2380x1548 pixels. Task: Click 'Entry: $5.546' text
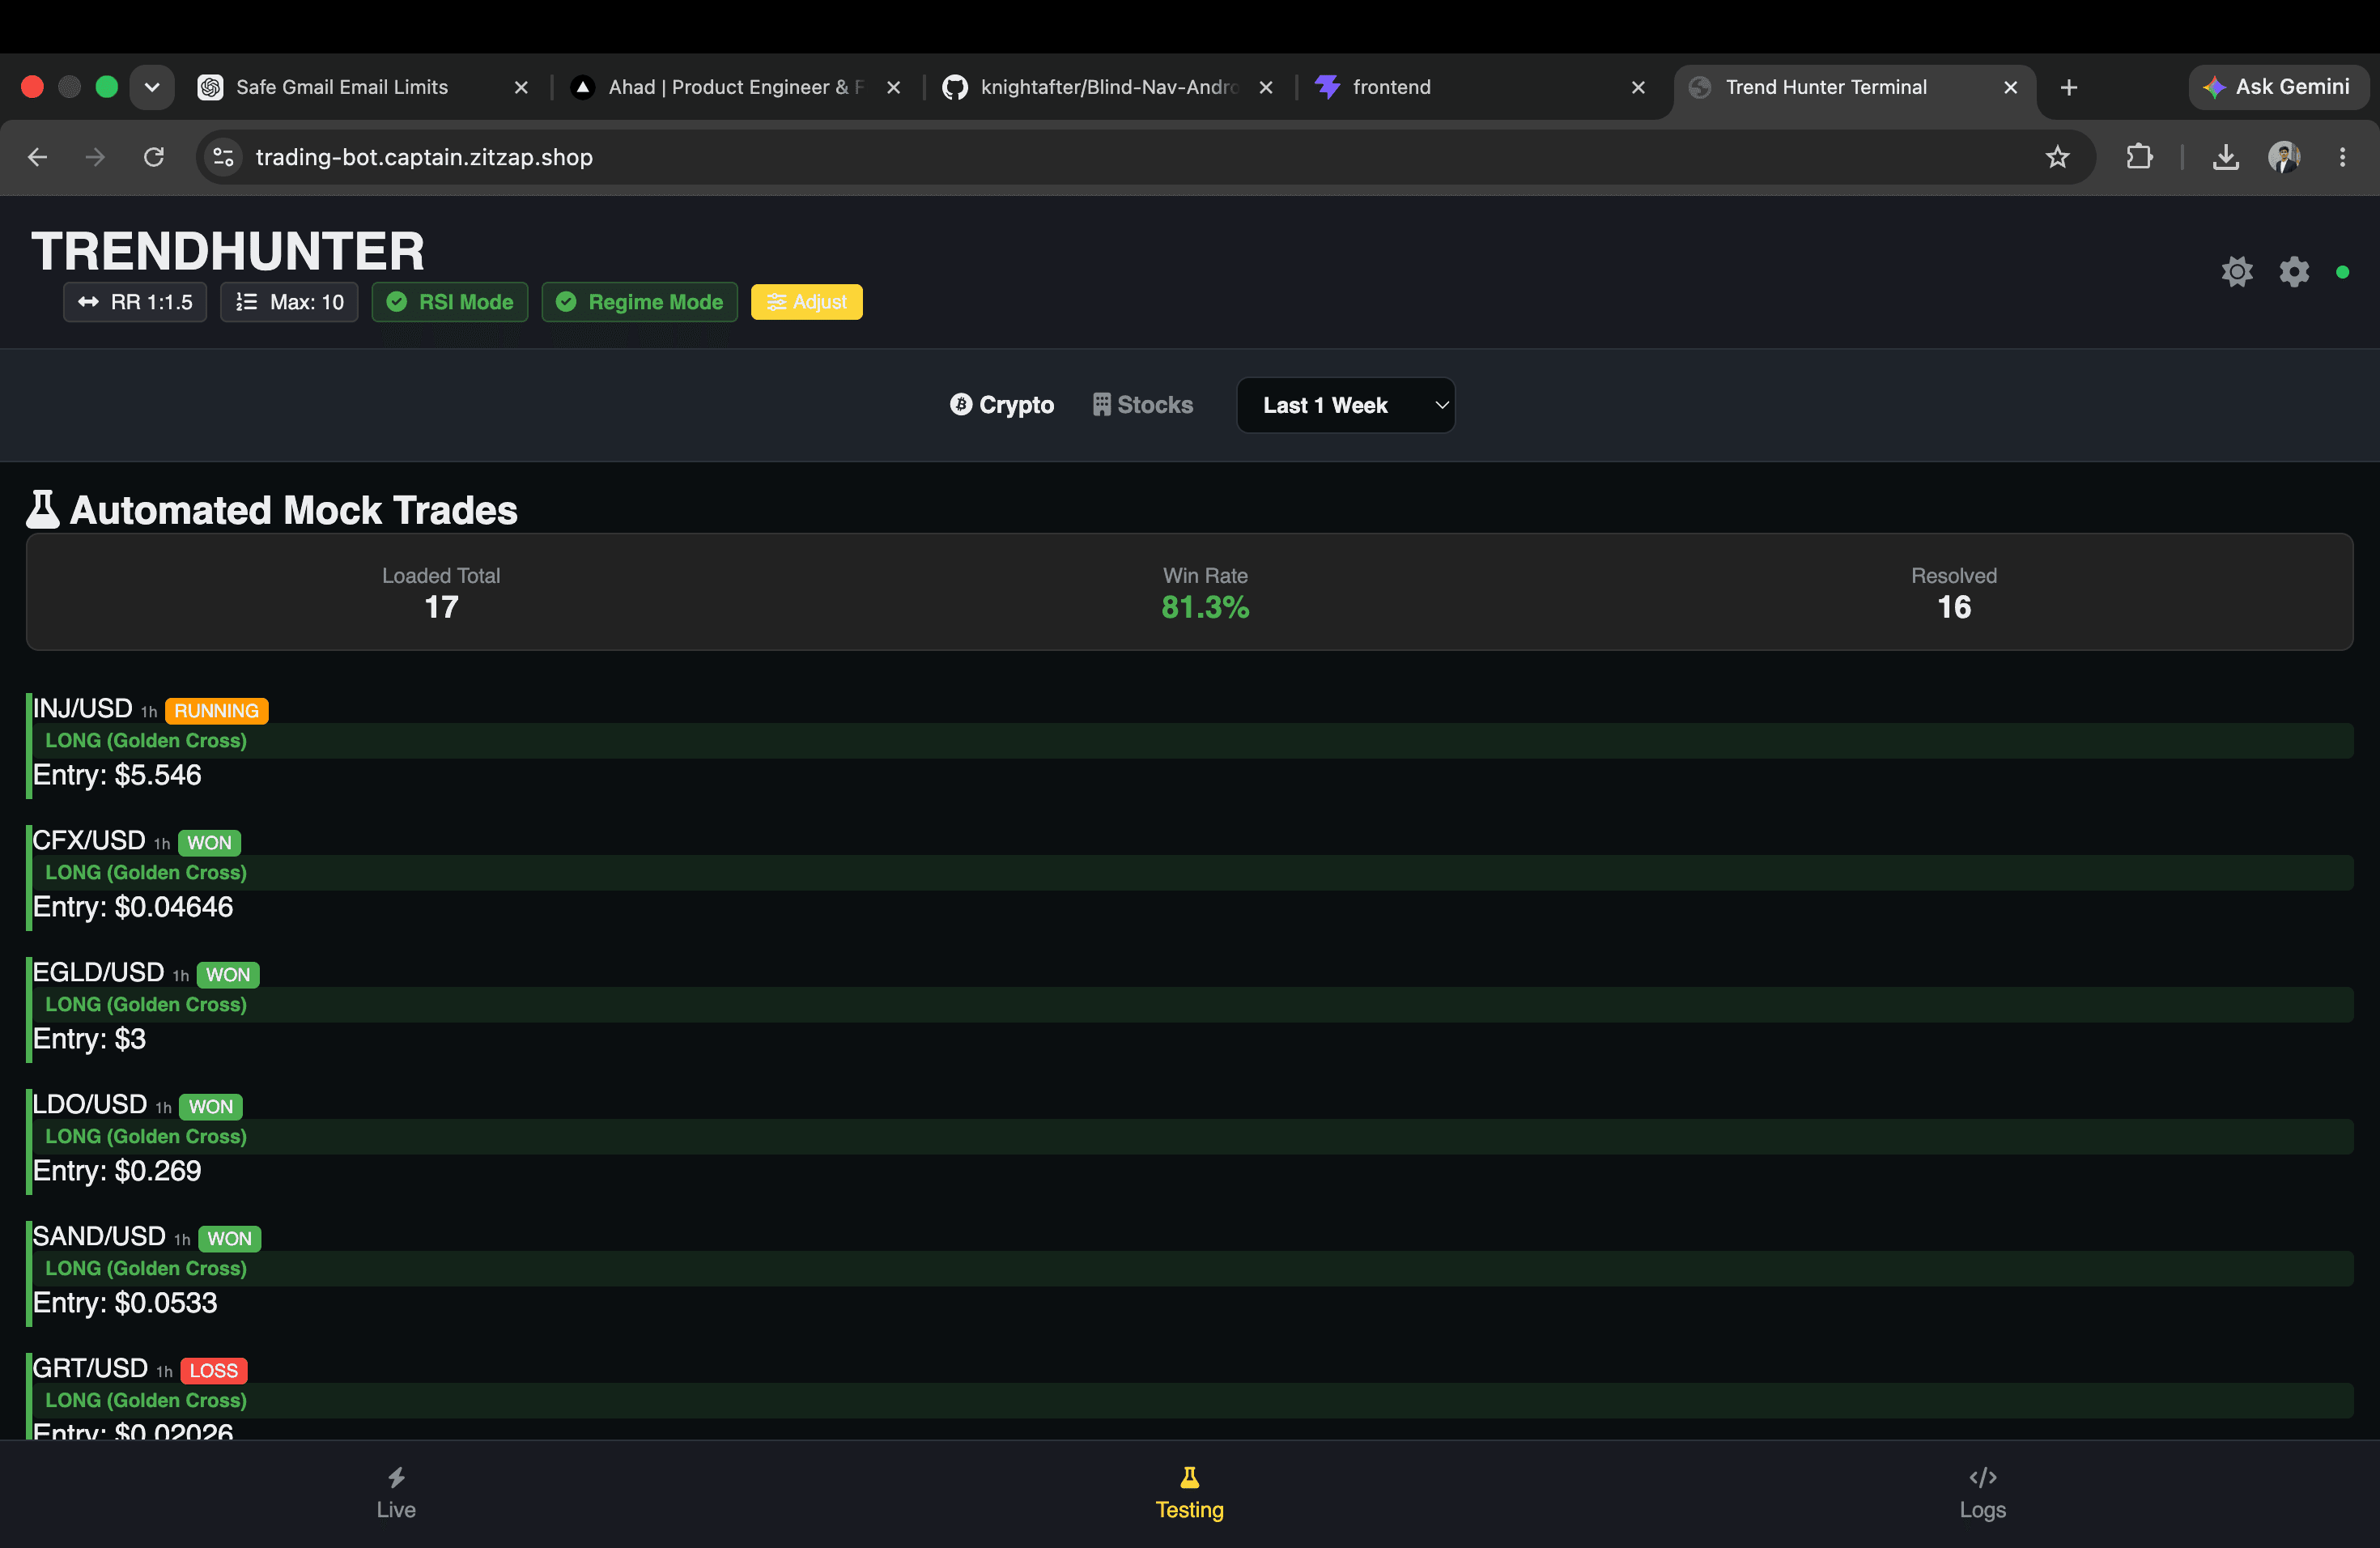(117, 775)
